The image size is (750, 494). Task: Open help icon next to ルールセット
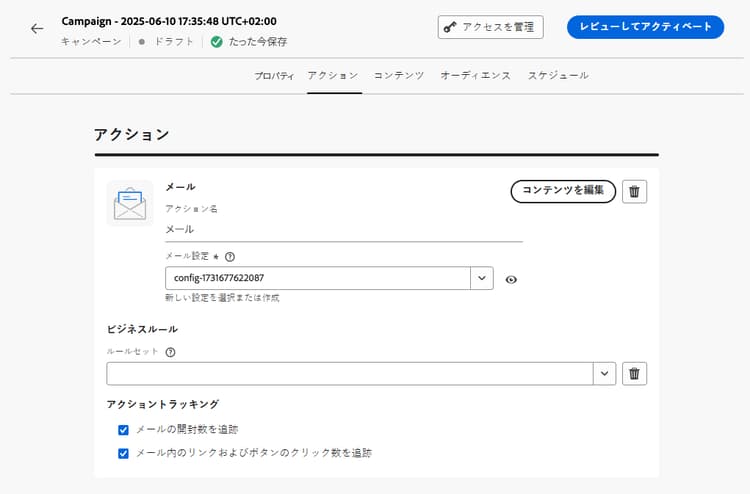pyautogui.click(x=170, y=352)
